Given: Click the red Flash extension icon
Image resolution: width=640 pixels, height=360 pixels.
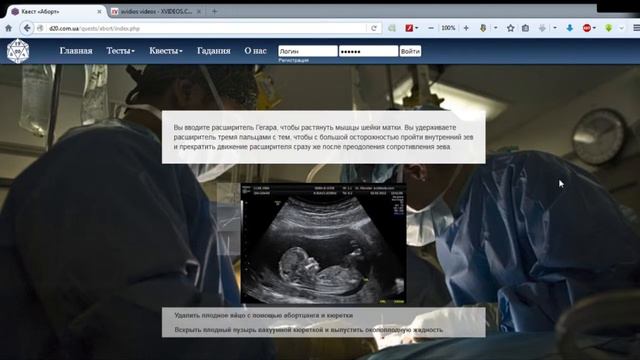Looking at the screenshot, I should tap(409, 28).
